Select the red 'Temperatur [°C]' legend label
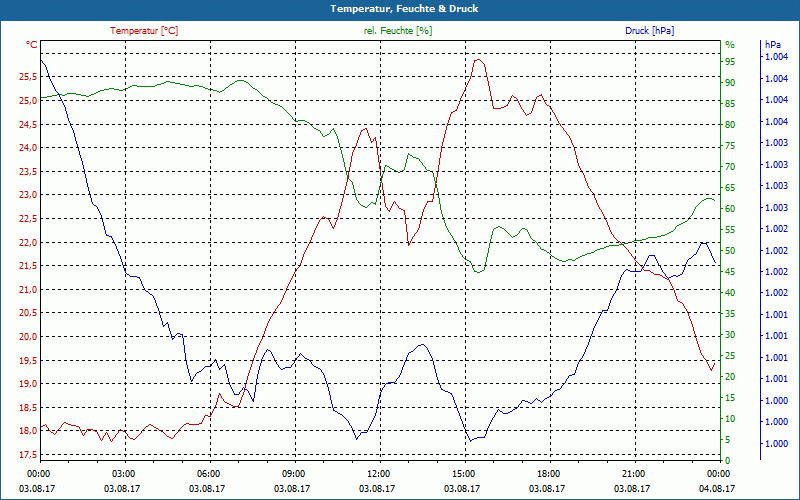This screenshot has width=800, height=500. pyautogui.click(x=144, y=31)
